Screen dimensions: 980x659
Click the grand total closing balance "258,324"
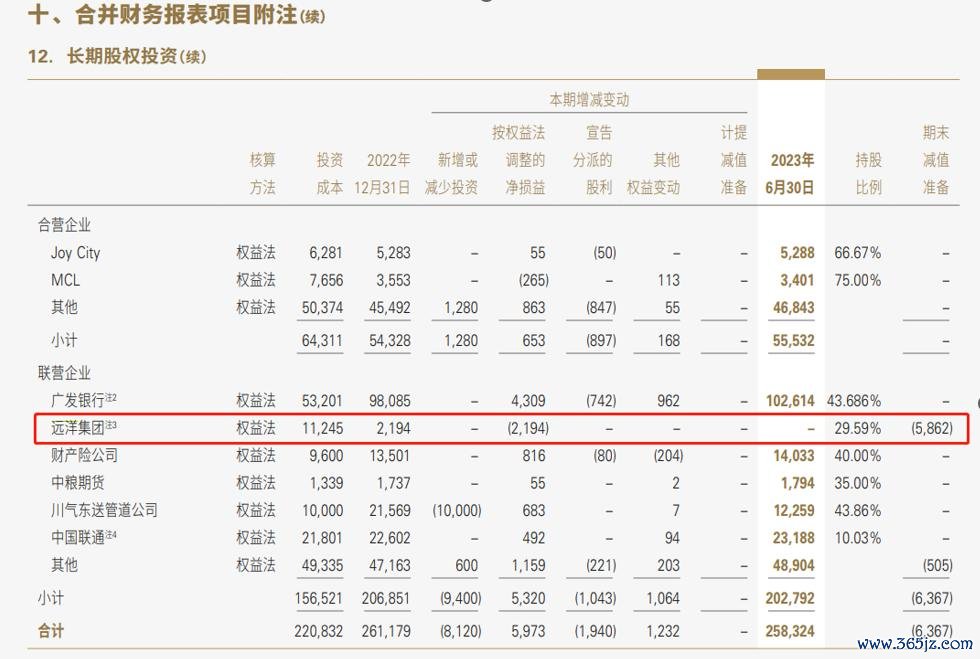click(791, 631)
